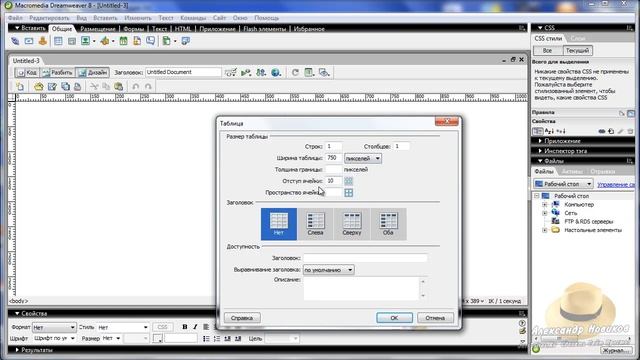Switch to Code view (Код)
The width and height of the screenshot is (640, 360).
coord(27,73)
